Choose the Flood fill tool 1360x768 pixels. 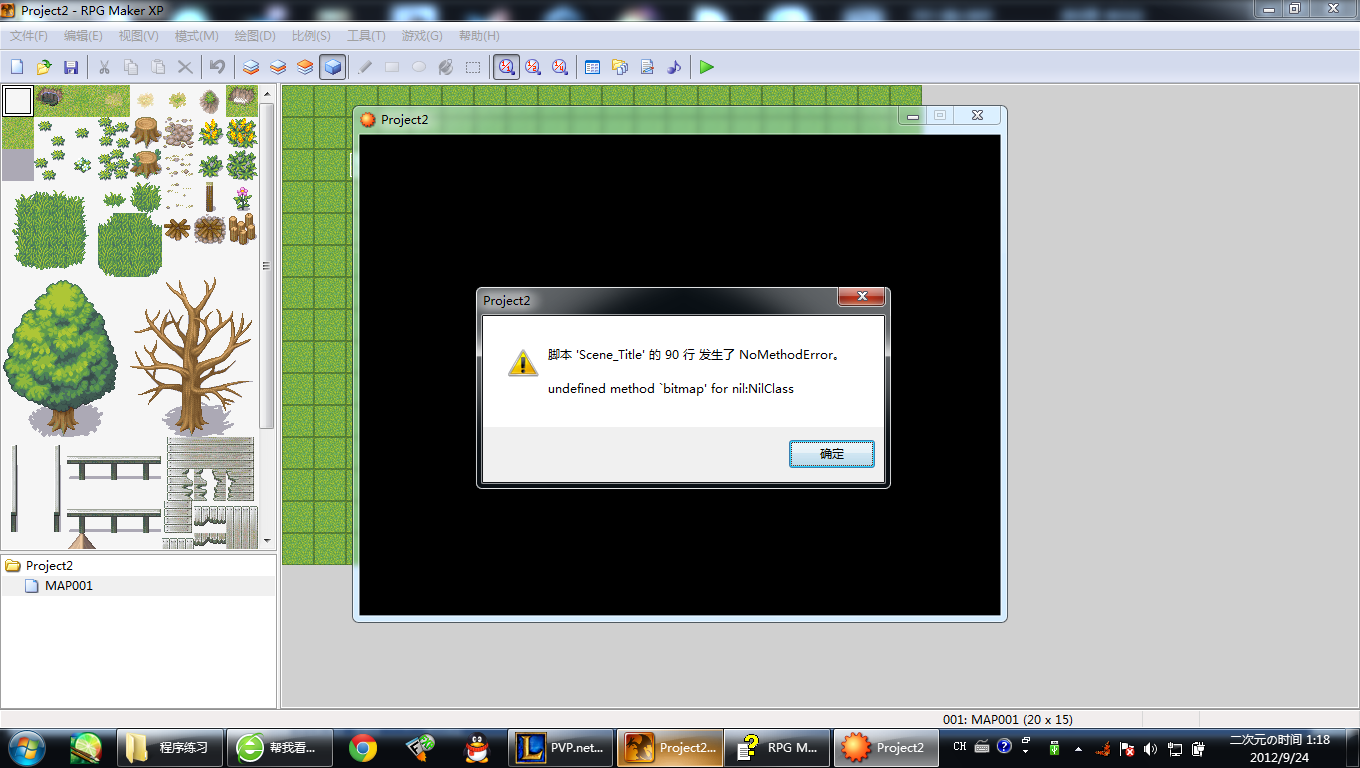click(446, 67)
